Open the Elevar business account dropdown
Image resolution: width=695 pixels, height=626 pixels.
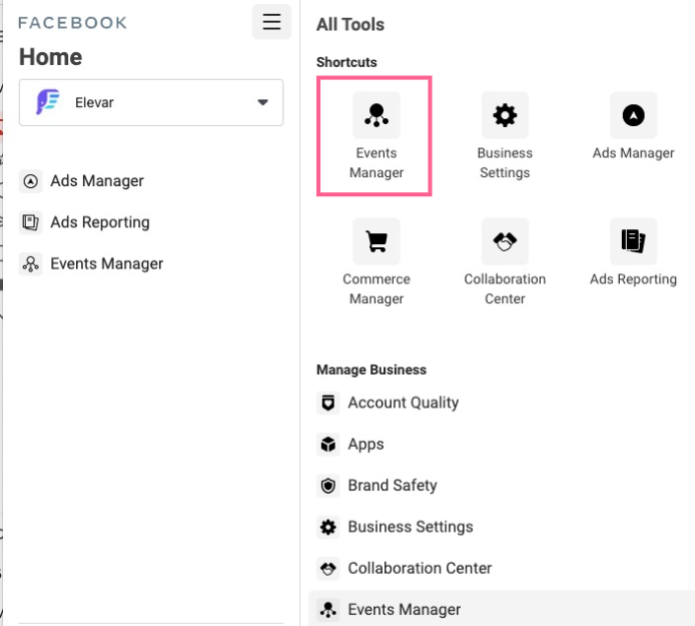click(151, 102)
